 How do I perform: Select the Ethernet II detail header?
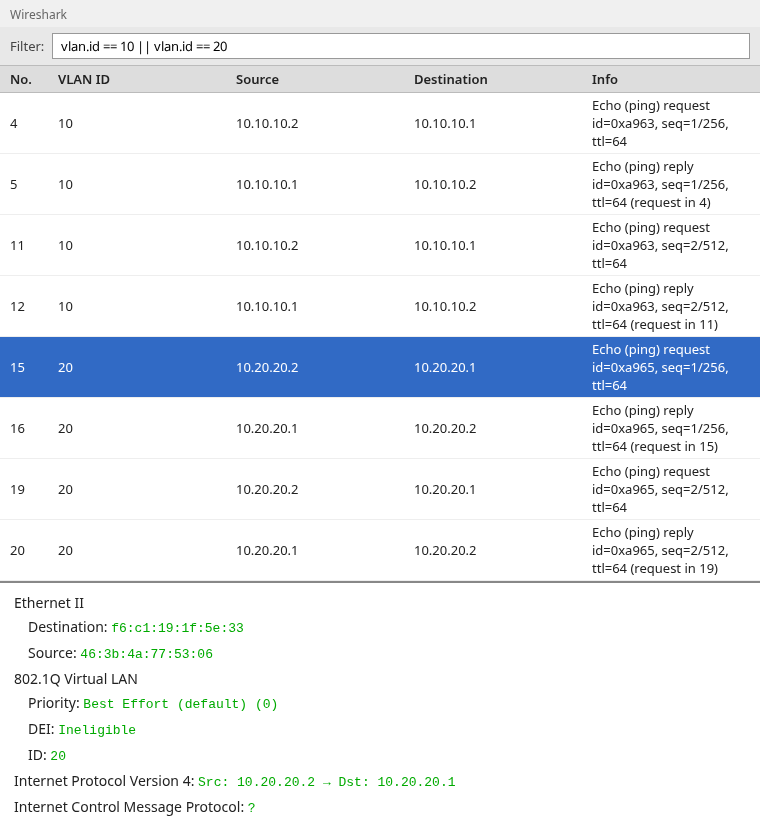click(x=49, y=603)
